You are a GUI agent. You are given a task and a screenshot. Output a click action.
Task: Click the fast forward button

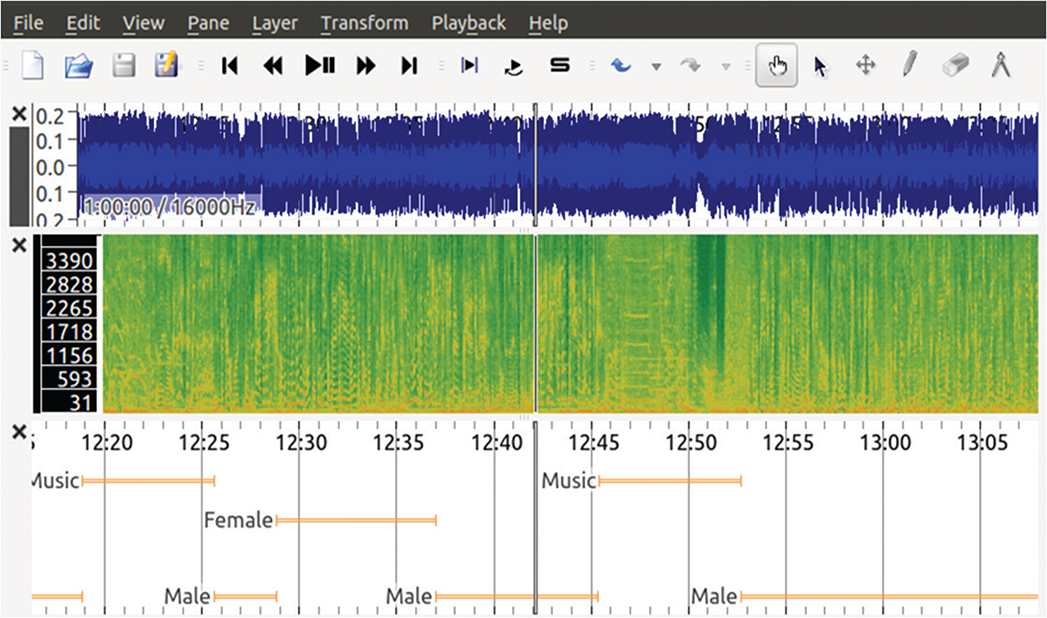point(366,65)
